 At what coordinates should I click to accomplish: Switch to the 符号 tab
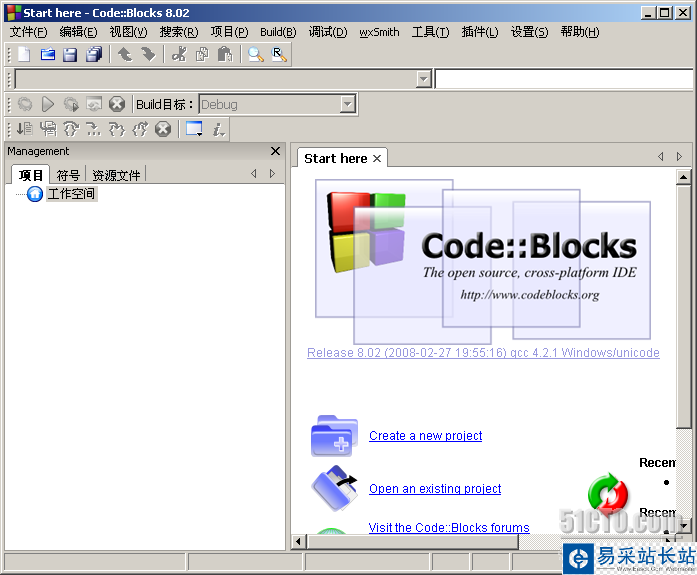click(68, 176)
